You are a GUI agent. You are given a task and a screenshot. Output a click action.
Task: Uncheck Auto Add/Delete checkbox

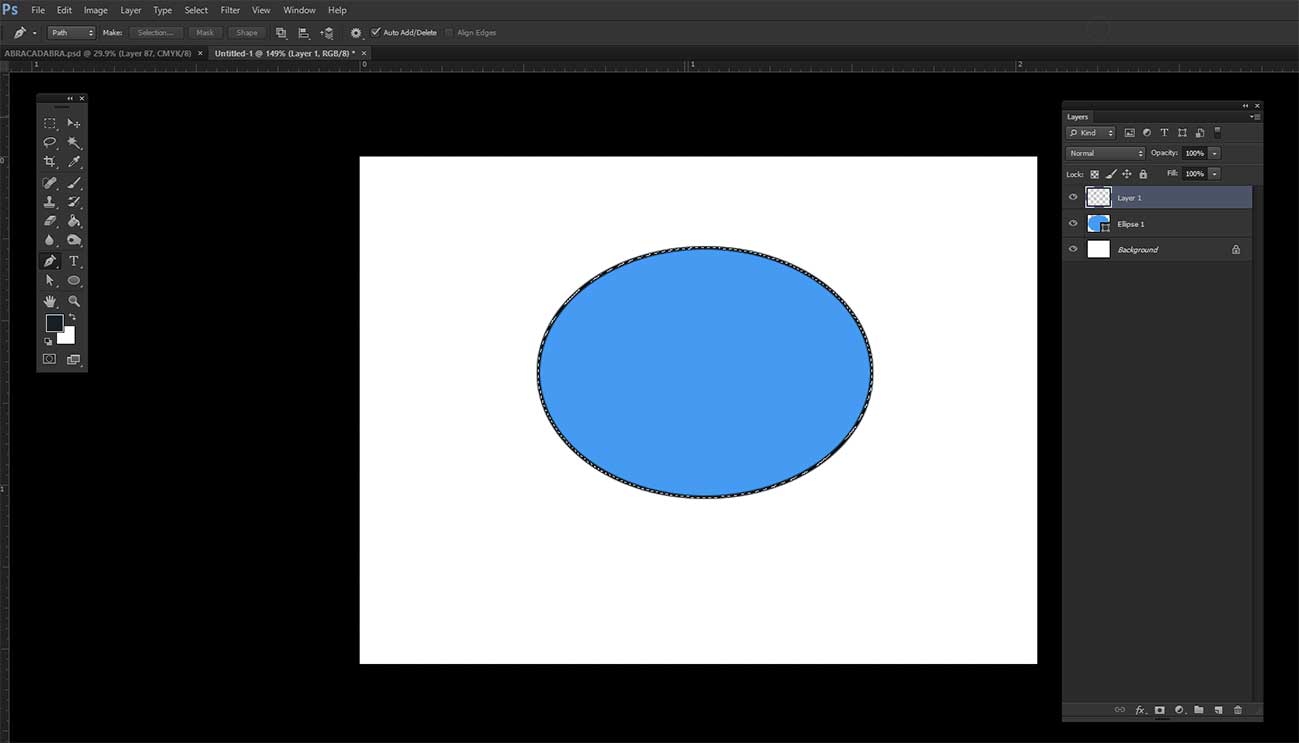[x=376, y=32]
